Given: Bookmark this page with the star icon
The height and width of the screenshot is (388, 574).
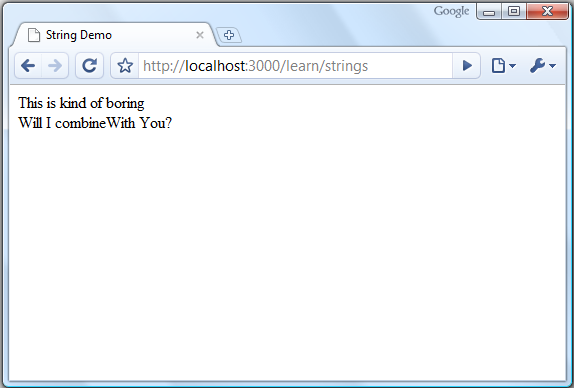Looking at the screenshot, I should coord(125,66).
